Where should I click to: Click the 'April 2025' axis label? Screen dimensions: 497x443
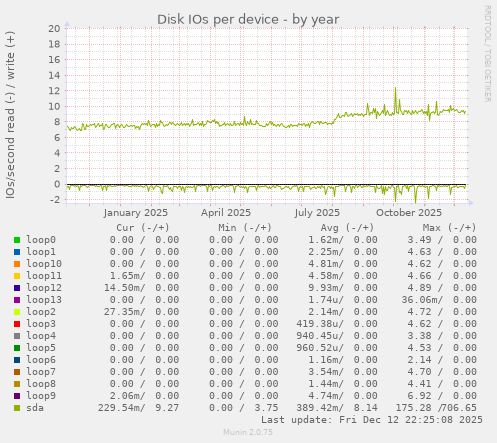[226, 213]
